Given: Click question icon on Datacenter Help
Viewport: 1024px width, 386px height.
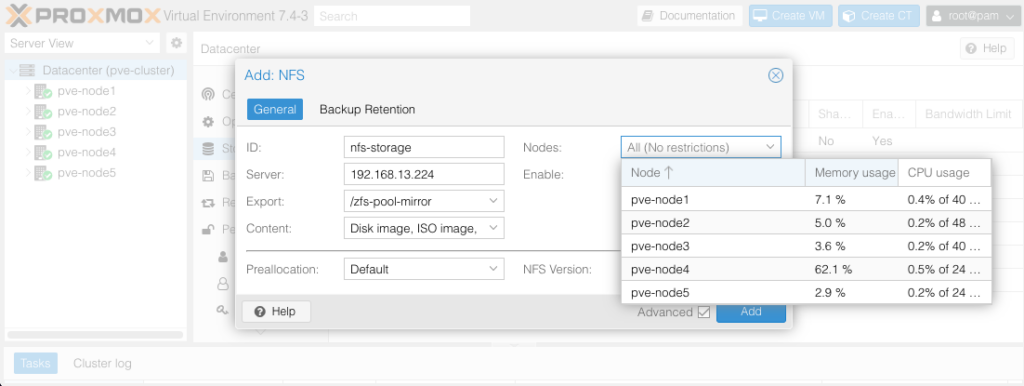Looking at the screenshot, I should click(x=971, y=48).
